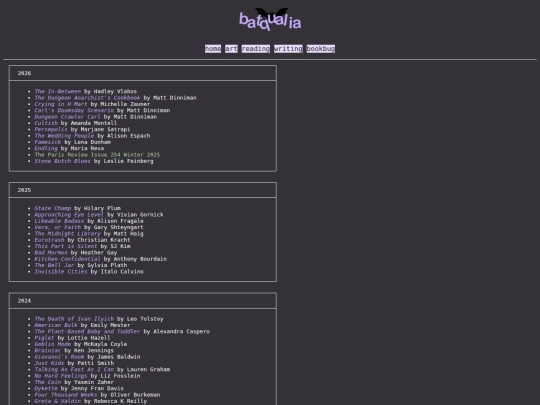Viewport: 540px width, 405px height.
Task: Open the reading nav link
Action: pos(256,49)
